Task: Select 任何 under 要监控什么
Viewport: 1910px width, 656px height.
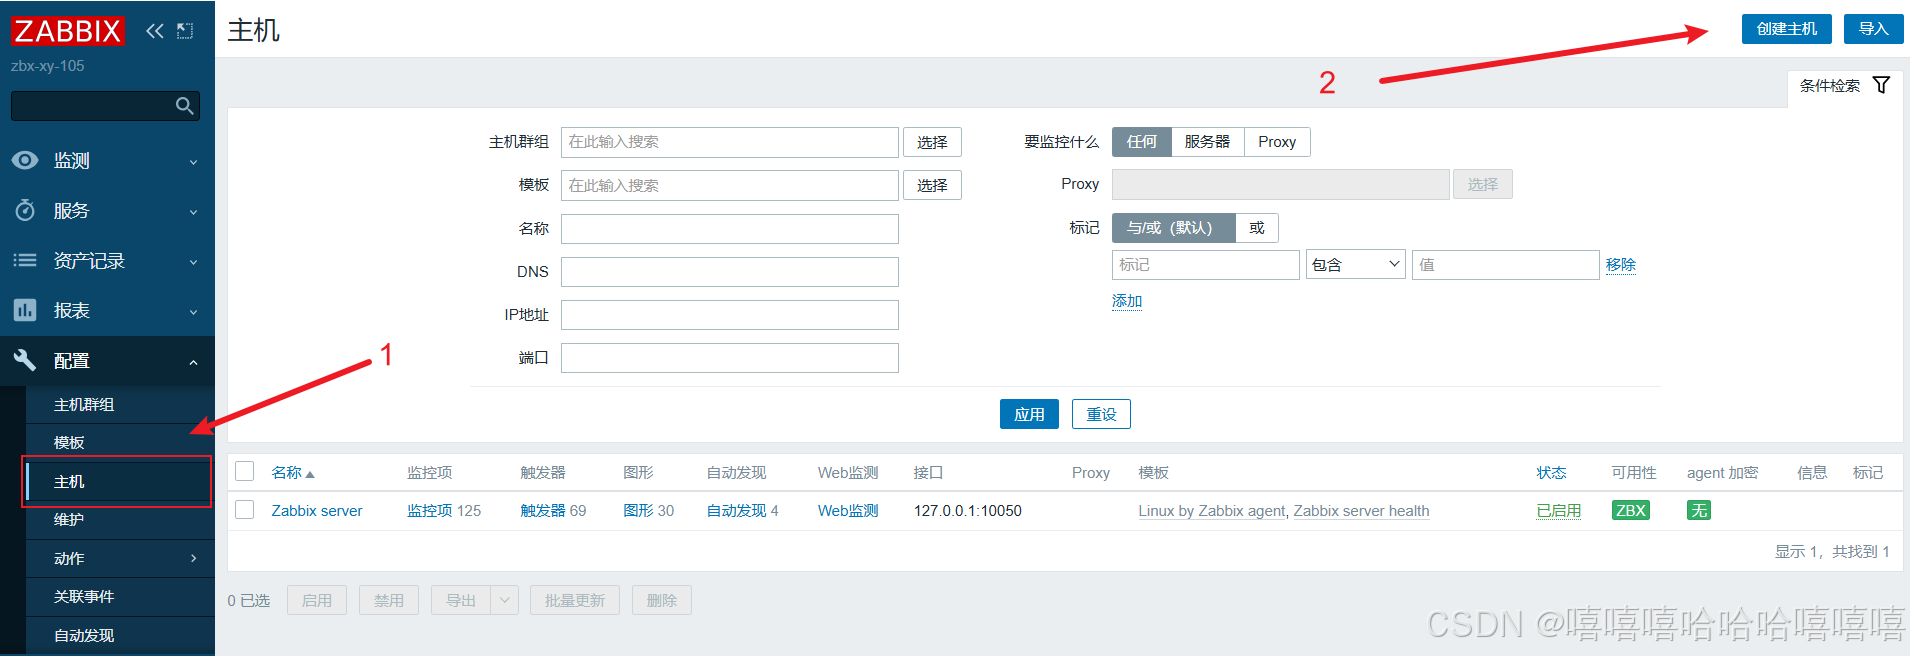Action: click(1141, 142)
